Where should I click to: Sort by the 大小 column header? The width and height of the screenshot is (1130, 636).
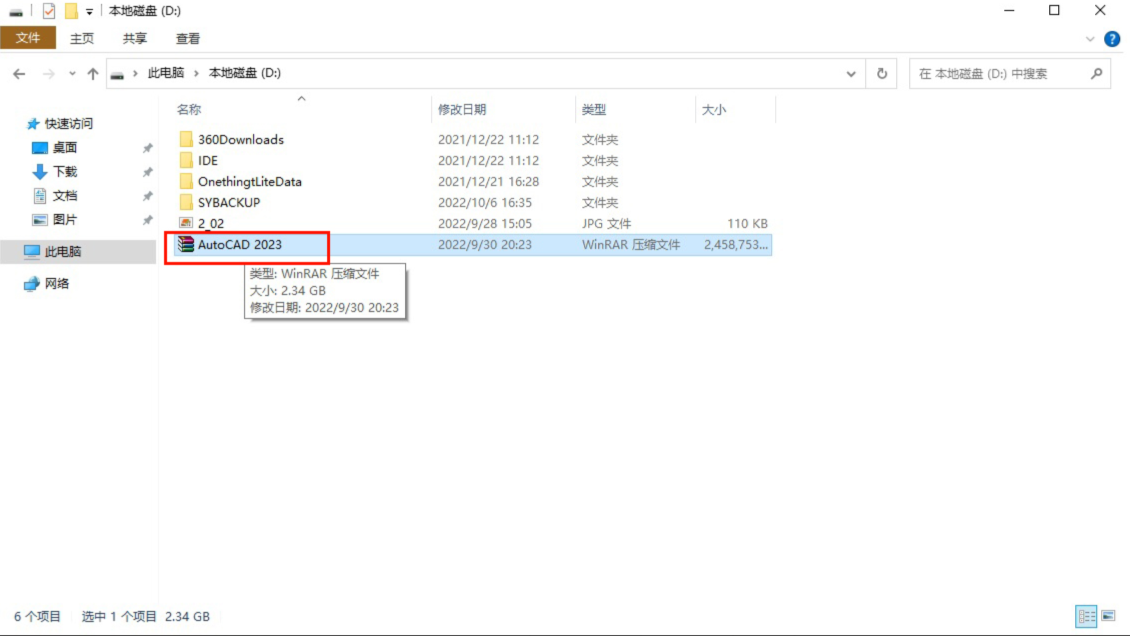pos(714,110)
